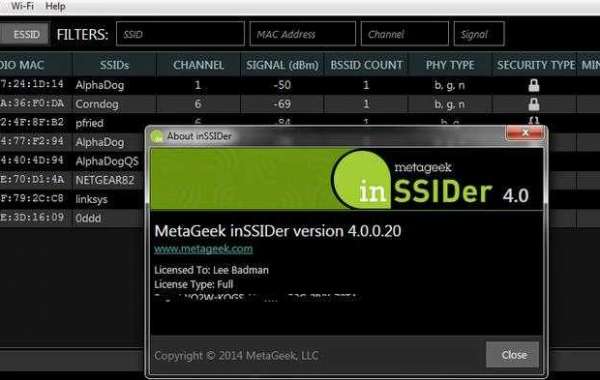
Task: Focus the Channel filter field
Action: pos(404,34)
